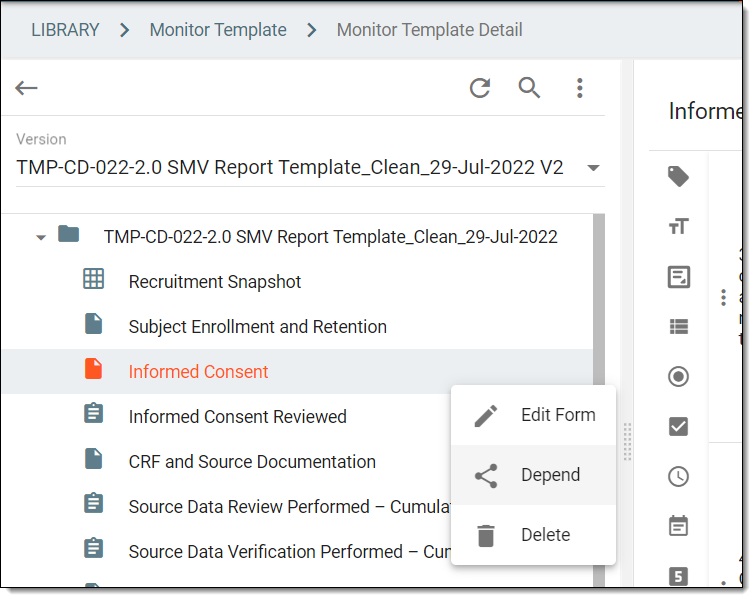This screenshot has height=600, width=755.
Task: Click the clipboard icon beside Informed Consent Reviewed
Action: [93, 413]
